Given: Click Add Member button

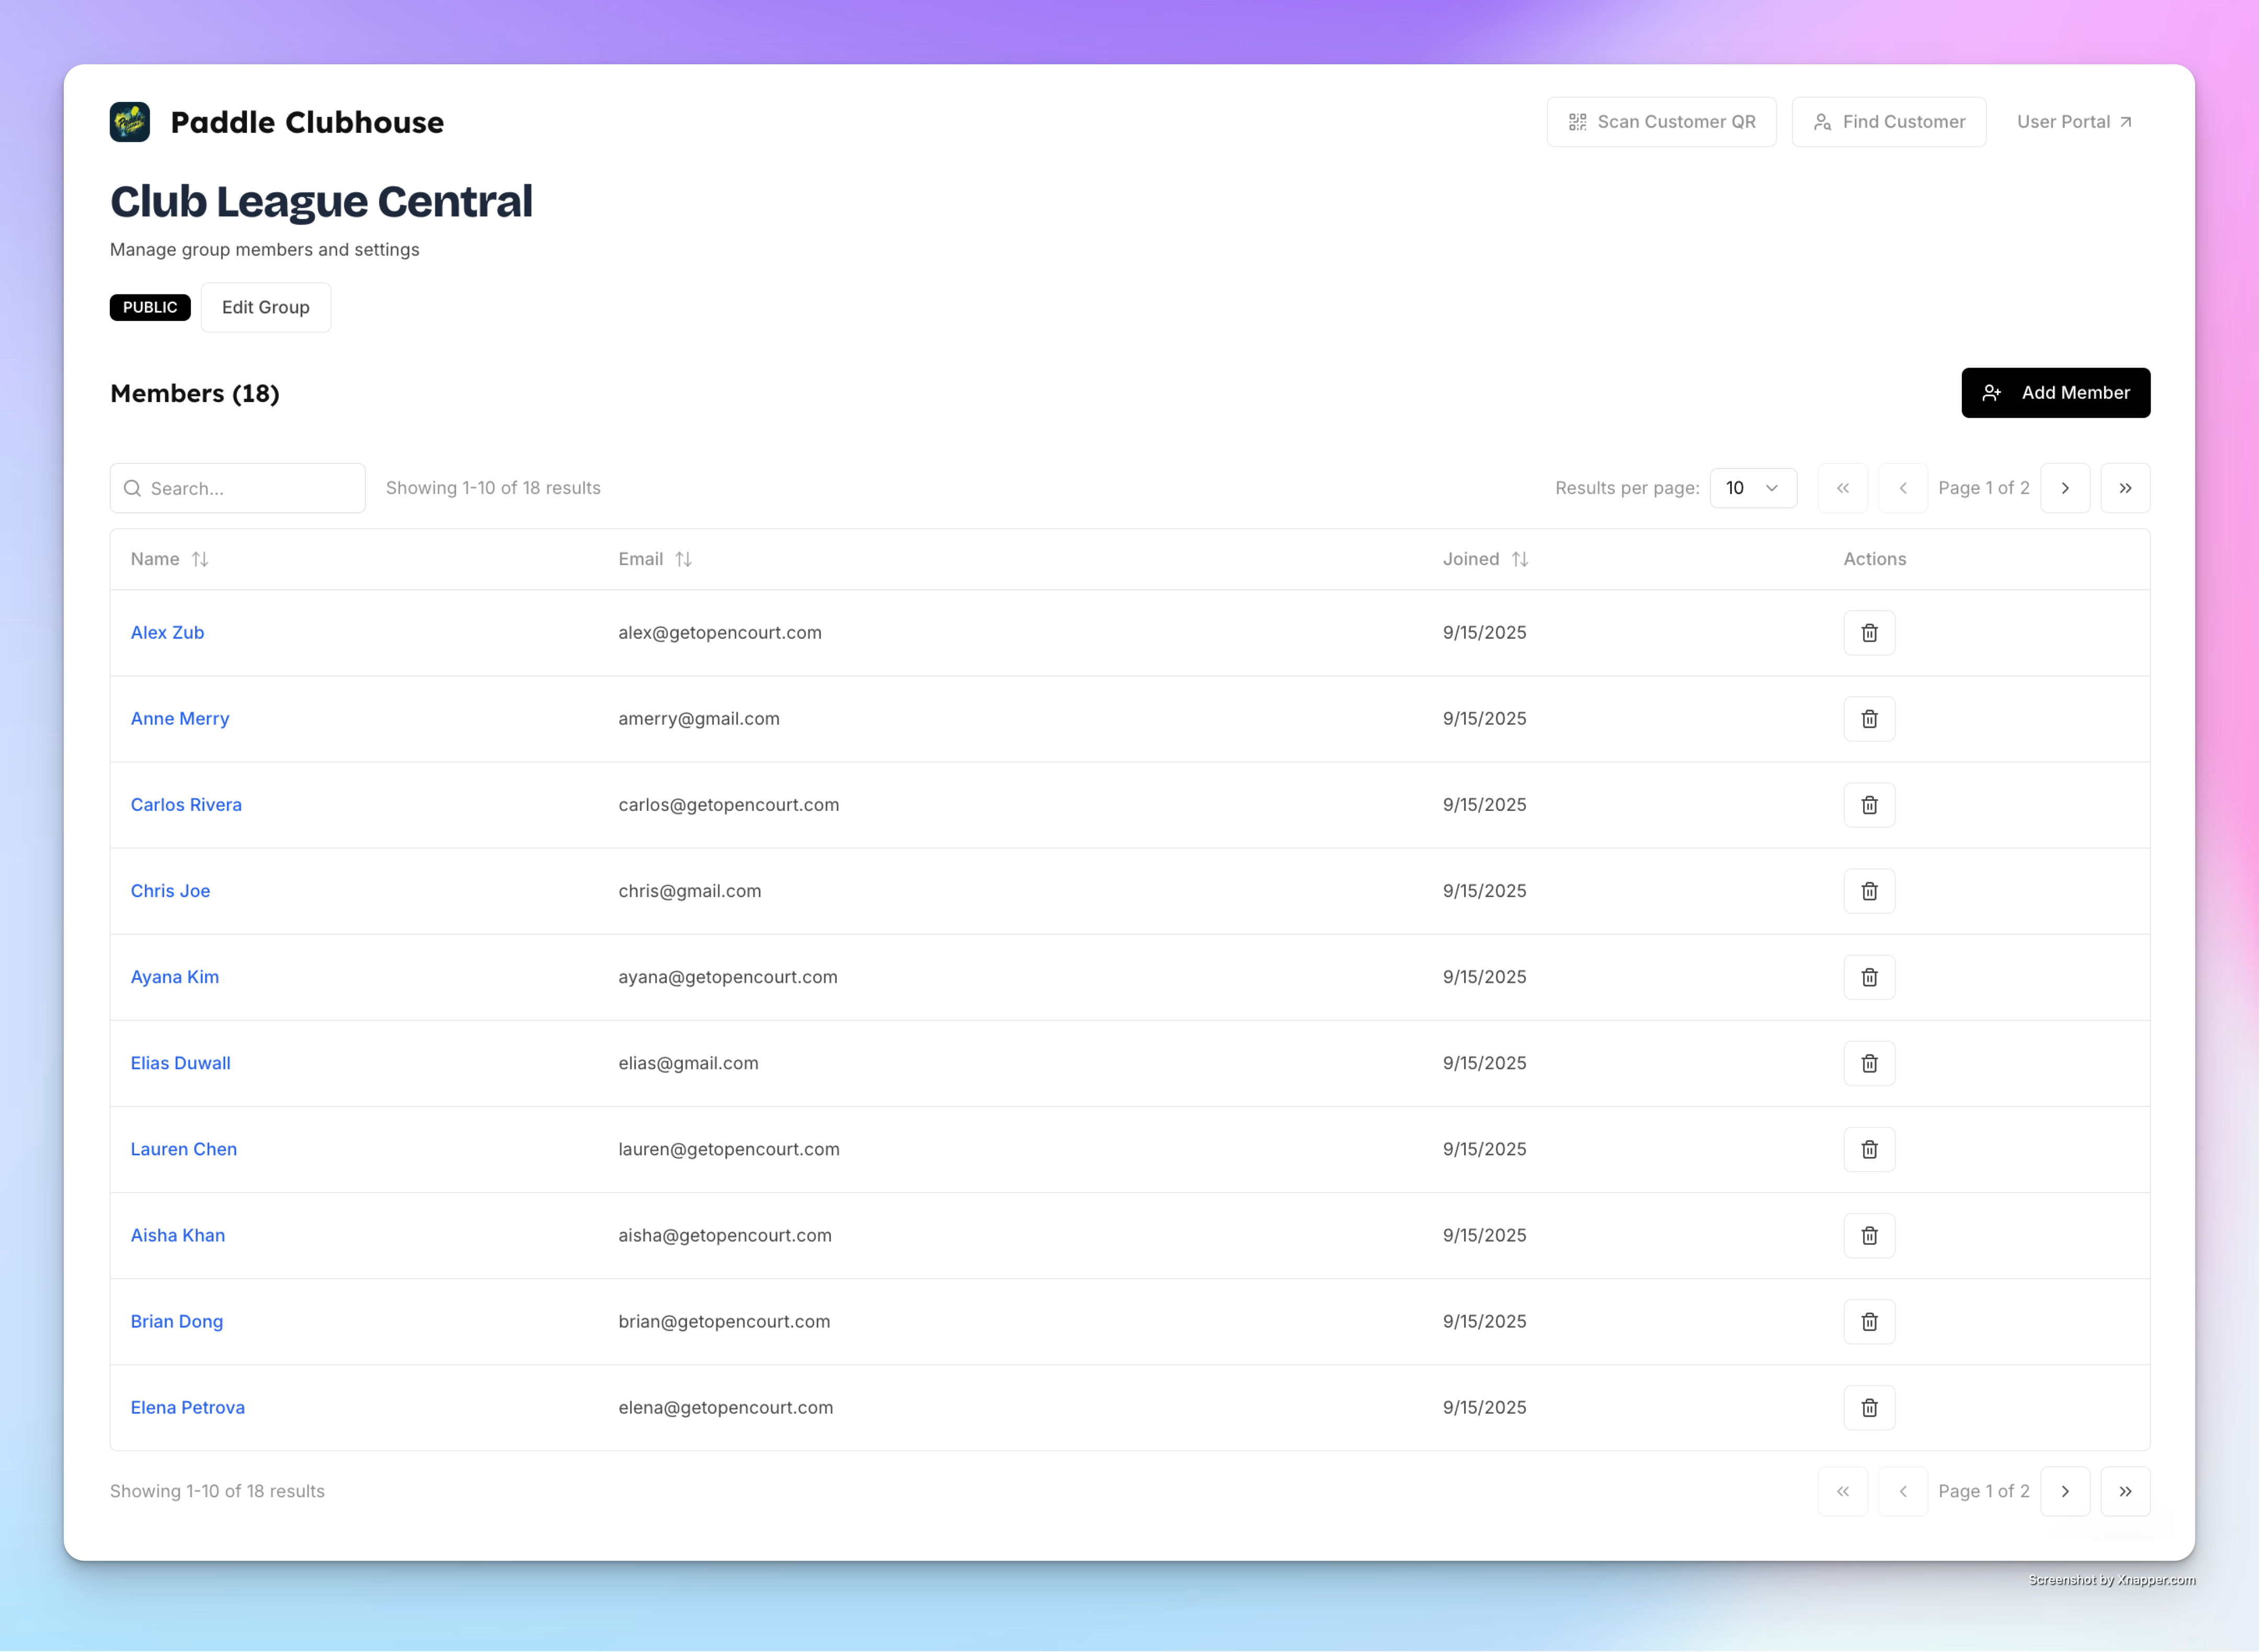Looking at the screenshot, I should click(x=2055, y=393).
